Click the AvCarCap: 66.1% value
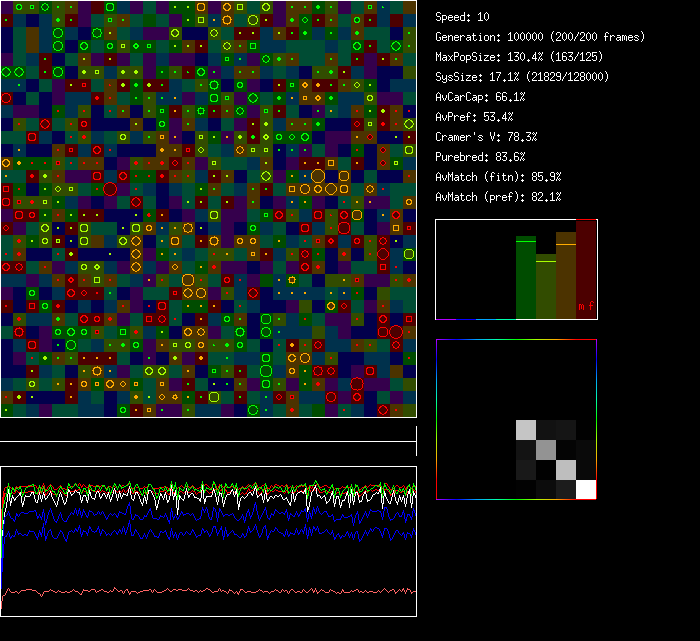The image size is (700, 641). click(x=480, y=97)
